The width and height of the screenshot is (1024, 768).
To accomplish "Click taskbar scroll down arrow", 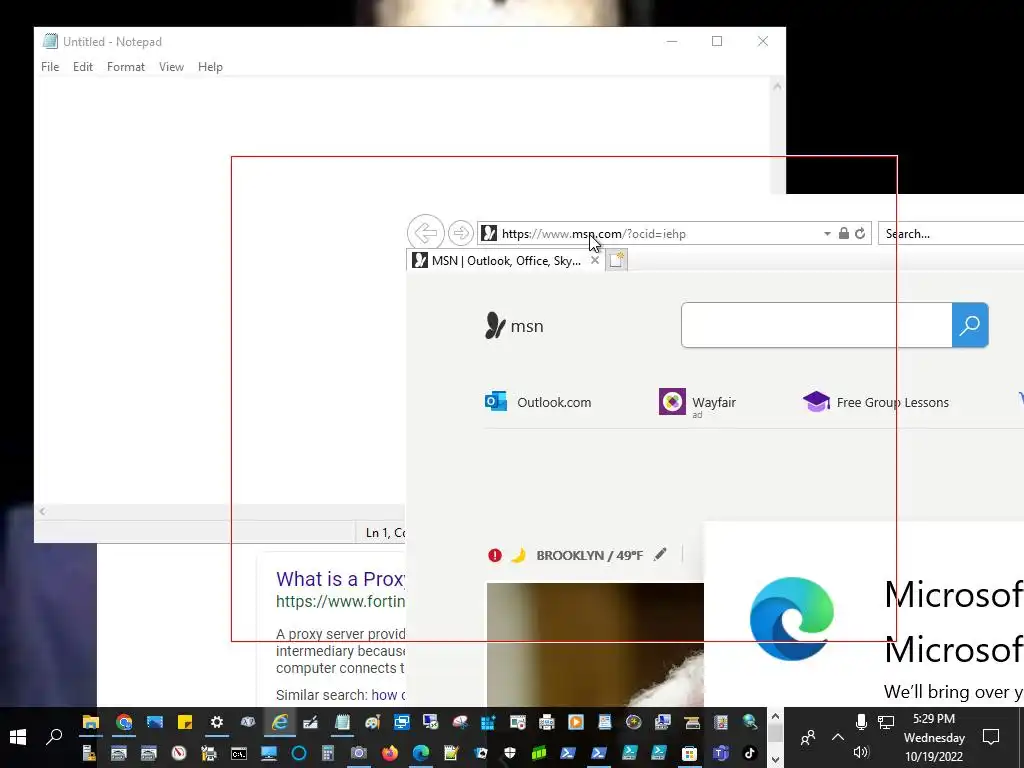I will [x=775, y=760].
